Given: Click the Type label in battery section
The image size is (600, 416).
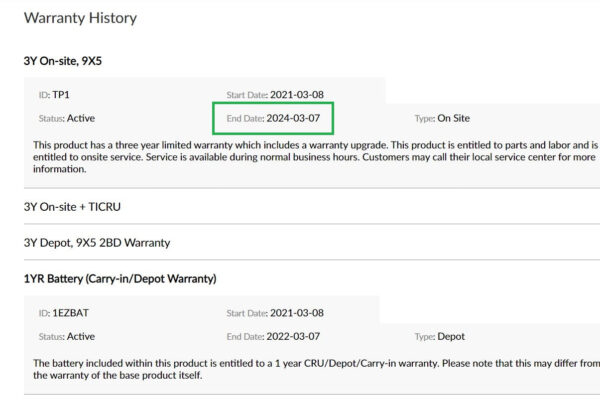Looking at the screenshot, I should (x=425, y=337).
